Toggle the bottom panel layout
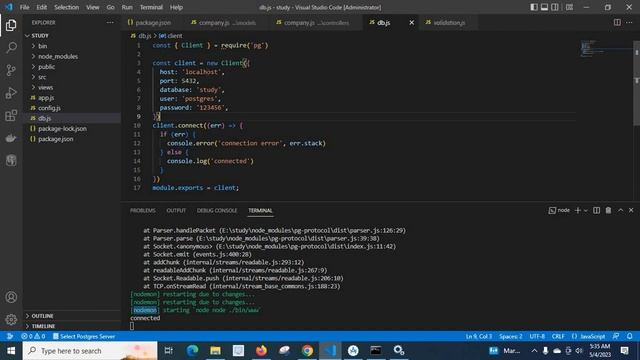The width and height of the screenshot is (640, 360). tap(544, 7)
